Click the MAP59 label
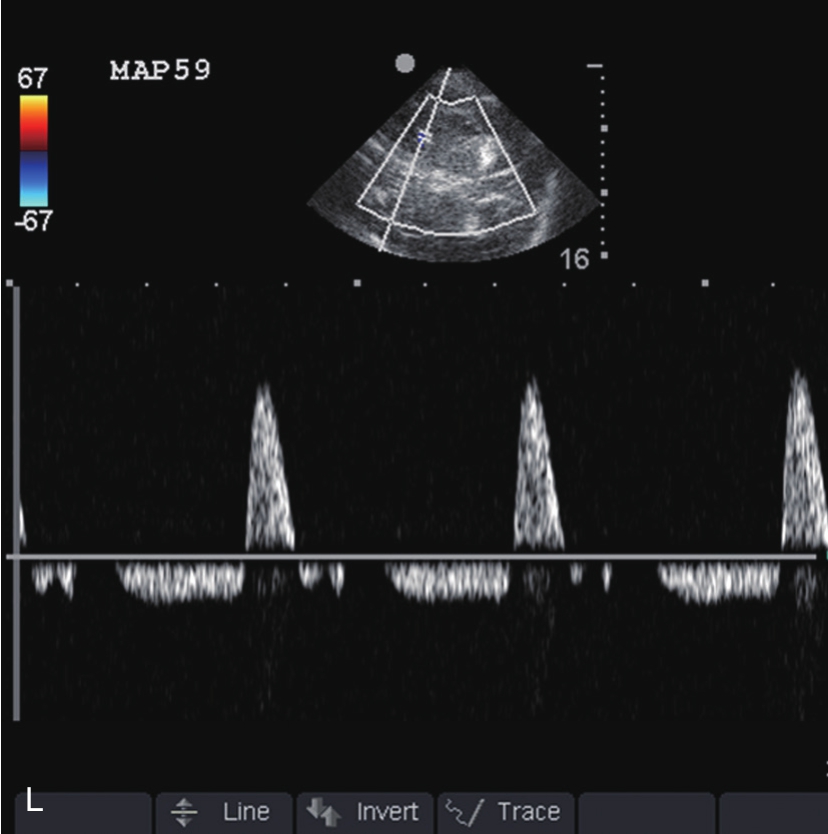Screen dimensions: 828x834 [160, 70]
